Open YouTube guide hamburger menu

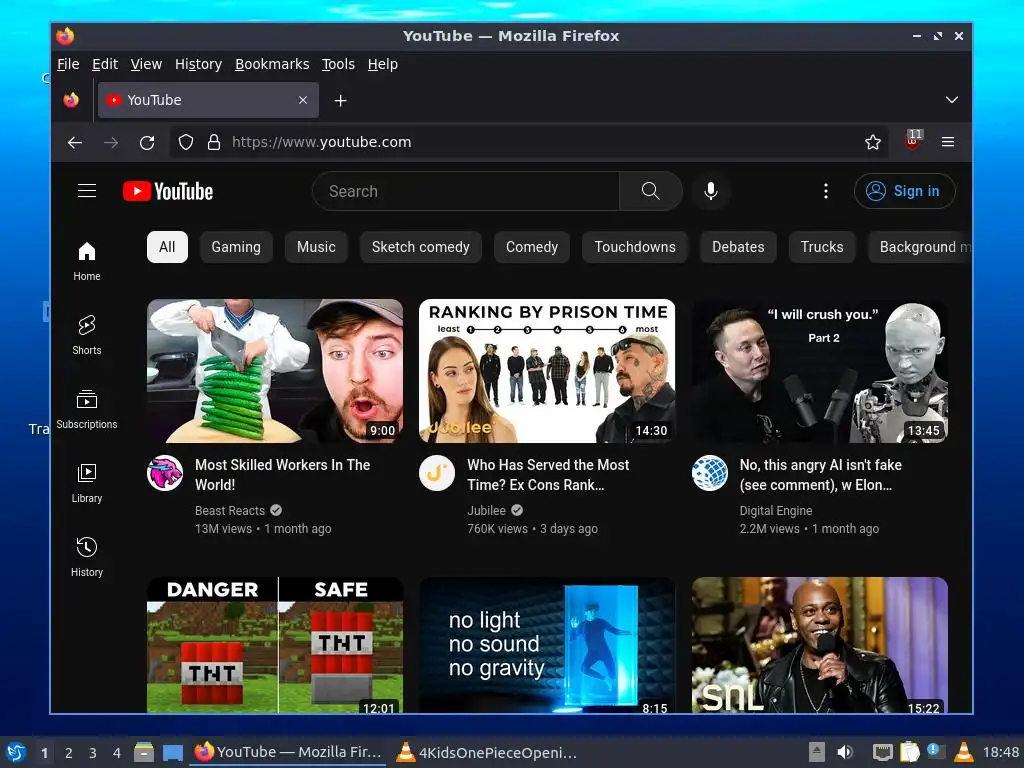point(87,191)
